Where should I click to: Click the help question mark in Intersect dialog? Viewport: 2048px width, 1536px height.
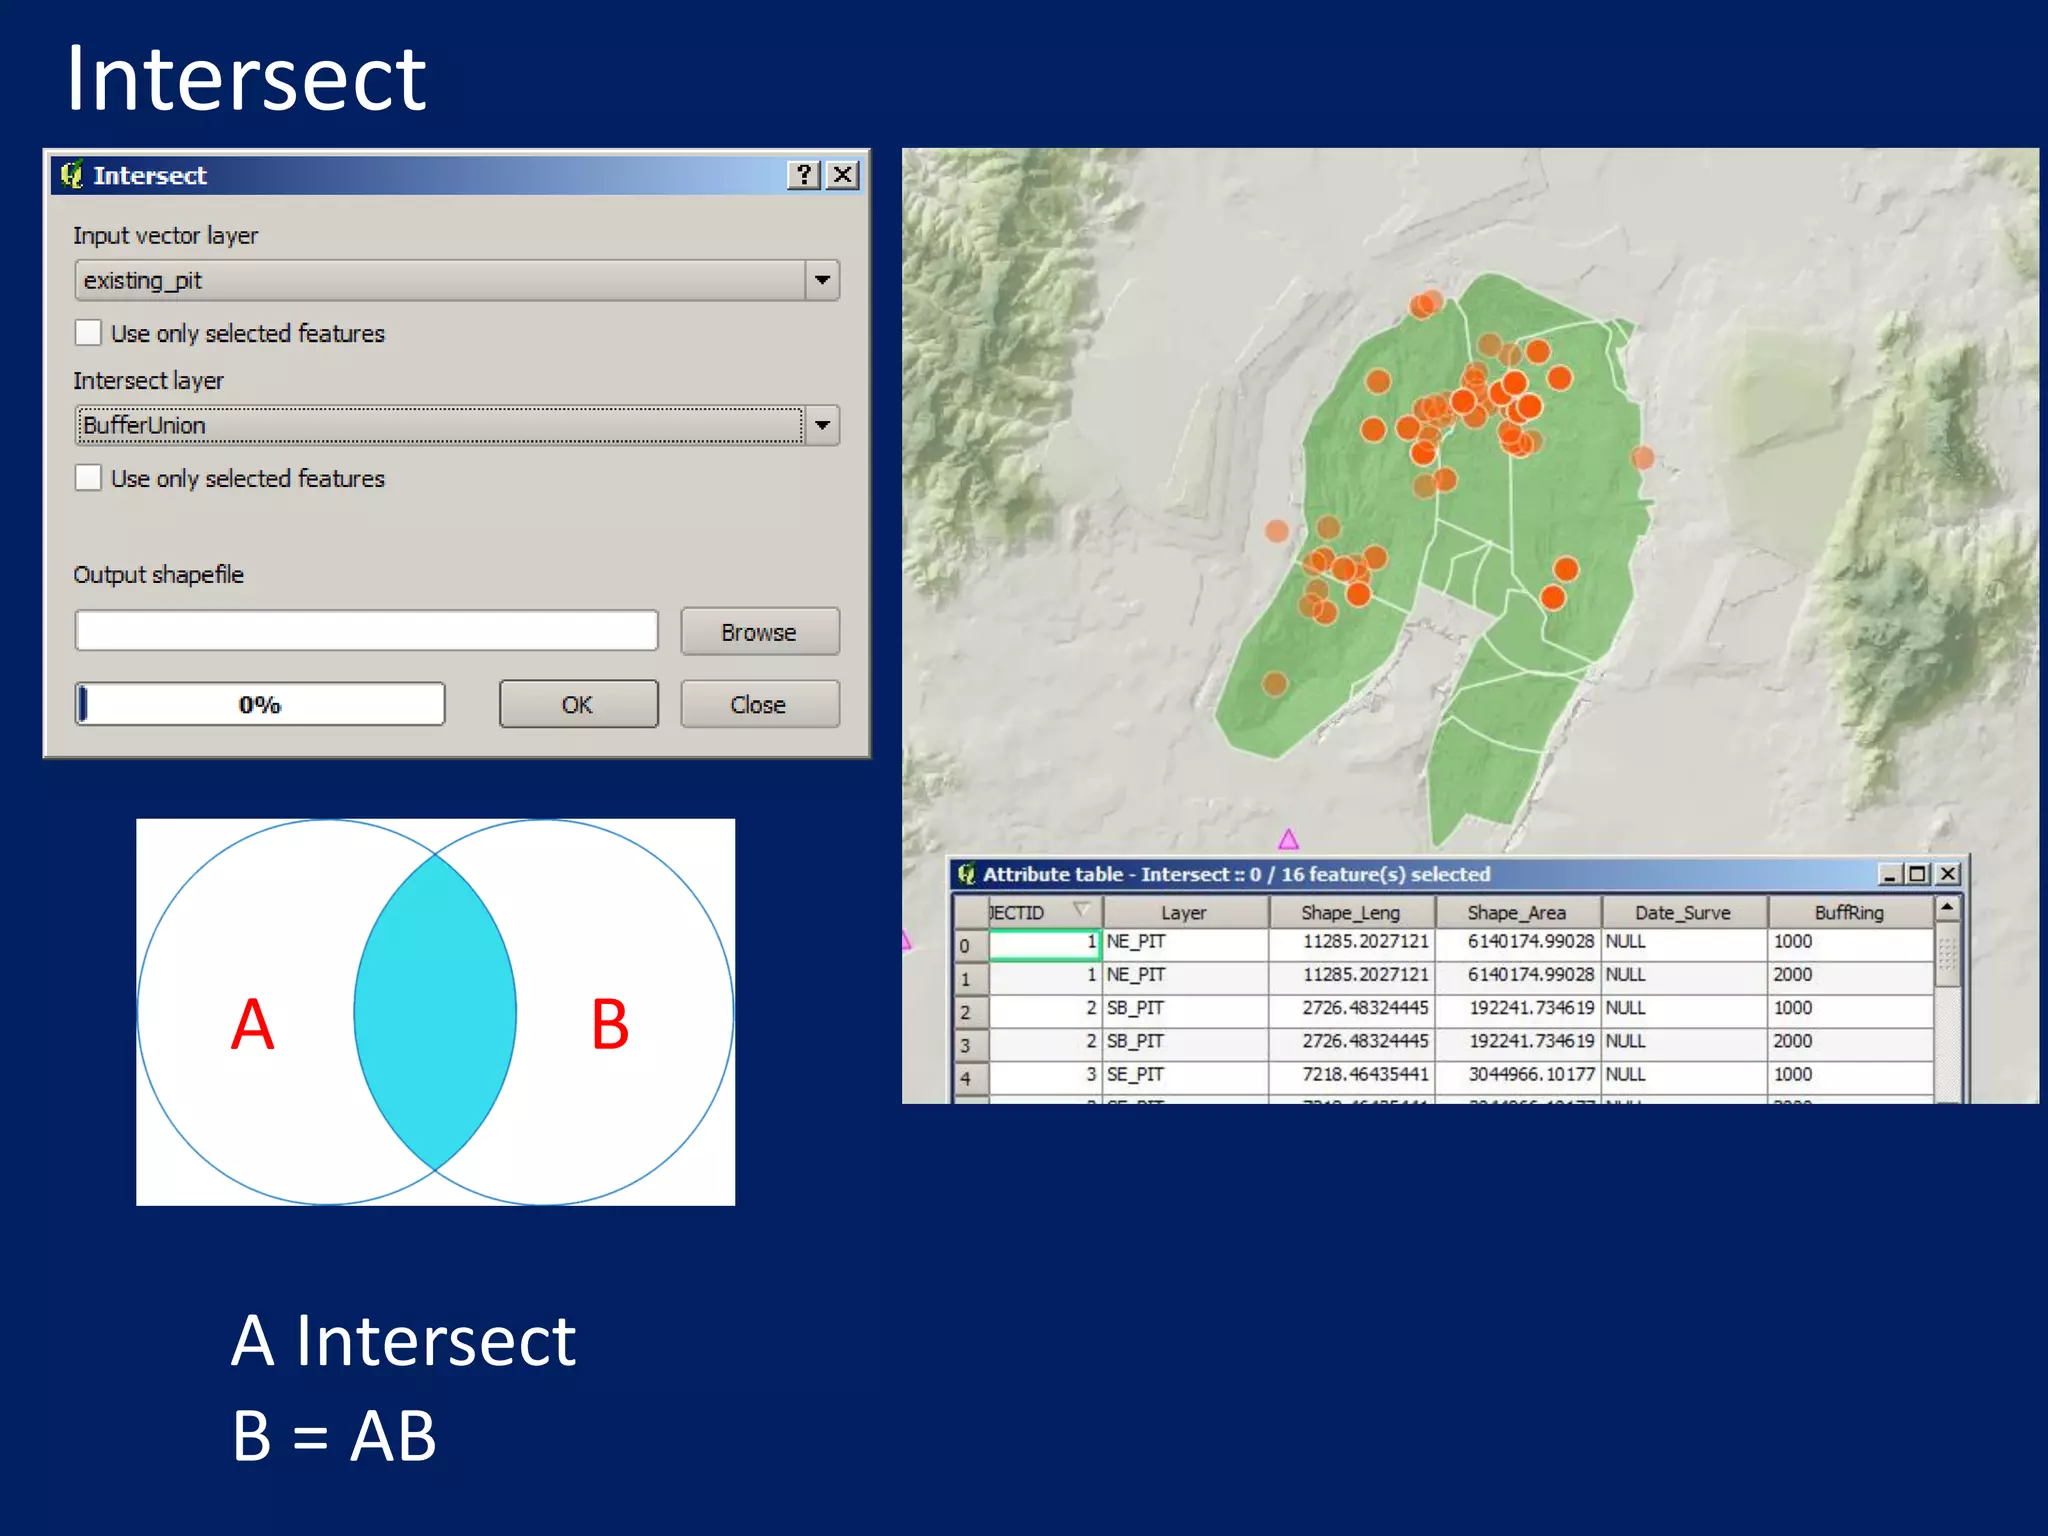coord(803,175)
